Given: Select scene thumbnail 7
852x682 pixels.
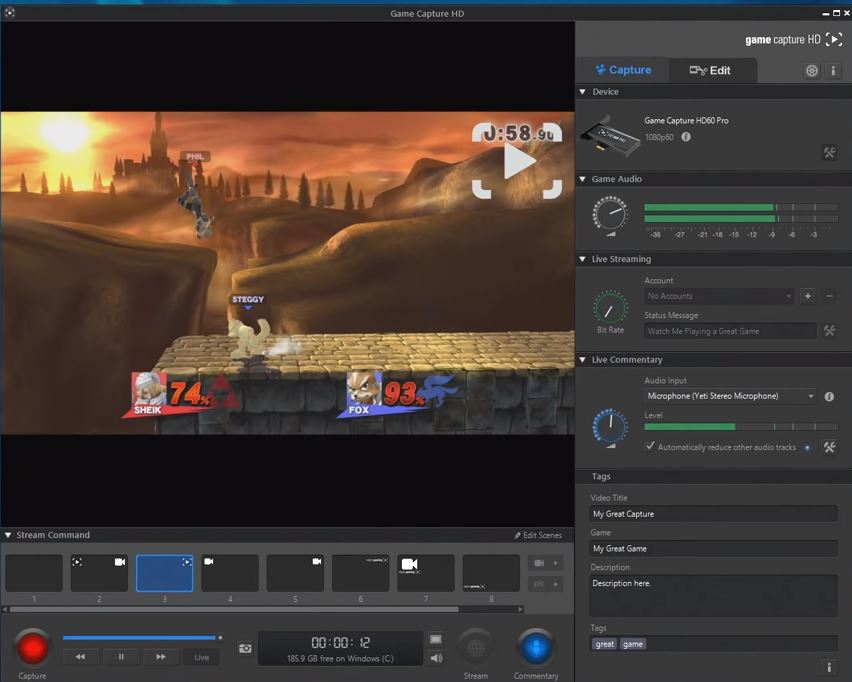Looking at the screenshot, I should (x=425, y=573).
